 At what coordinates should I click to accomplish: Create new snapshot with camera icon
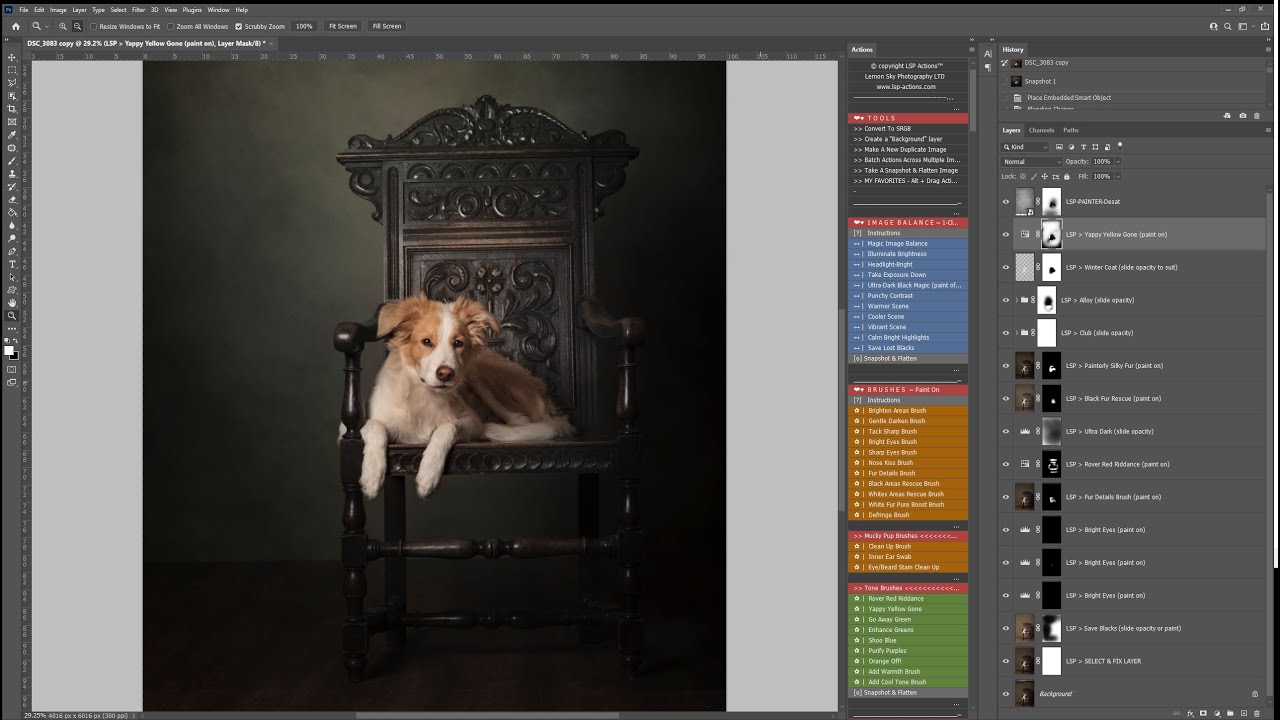[1242, 116]
